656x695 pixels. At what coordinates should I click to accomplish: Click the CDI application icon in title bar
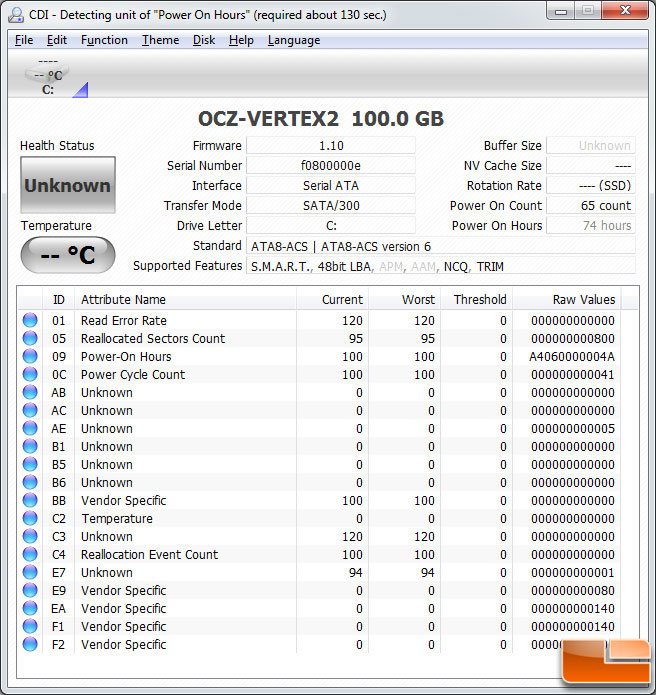(16, 15)
